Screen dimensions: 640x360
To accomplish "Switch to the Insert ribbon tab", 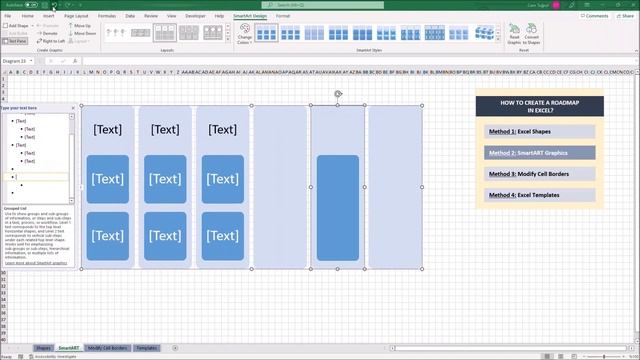I will (49, 16).
